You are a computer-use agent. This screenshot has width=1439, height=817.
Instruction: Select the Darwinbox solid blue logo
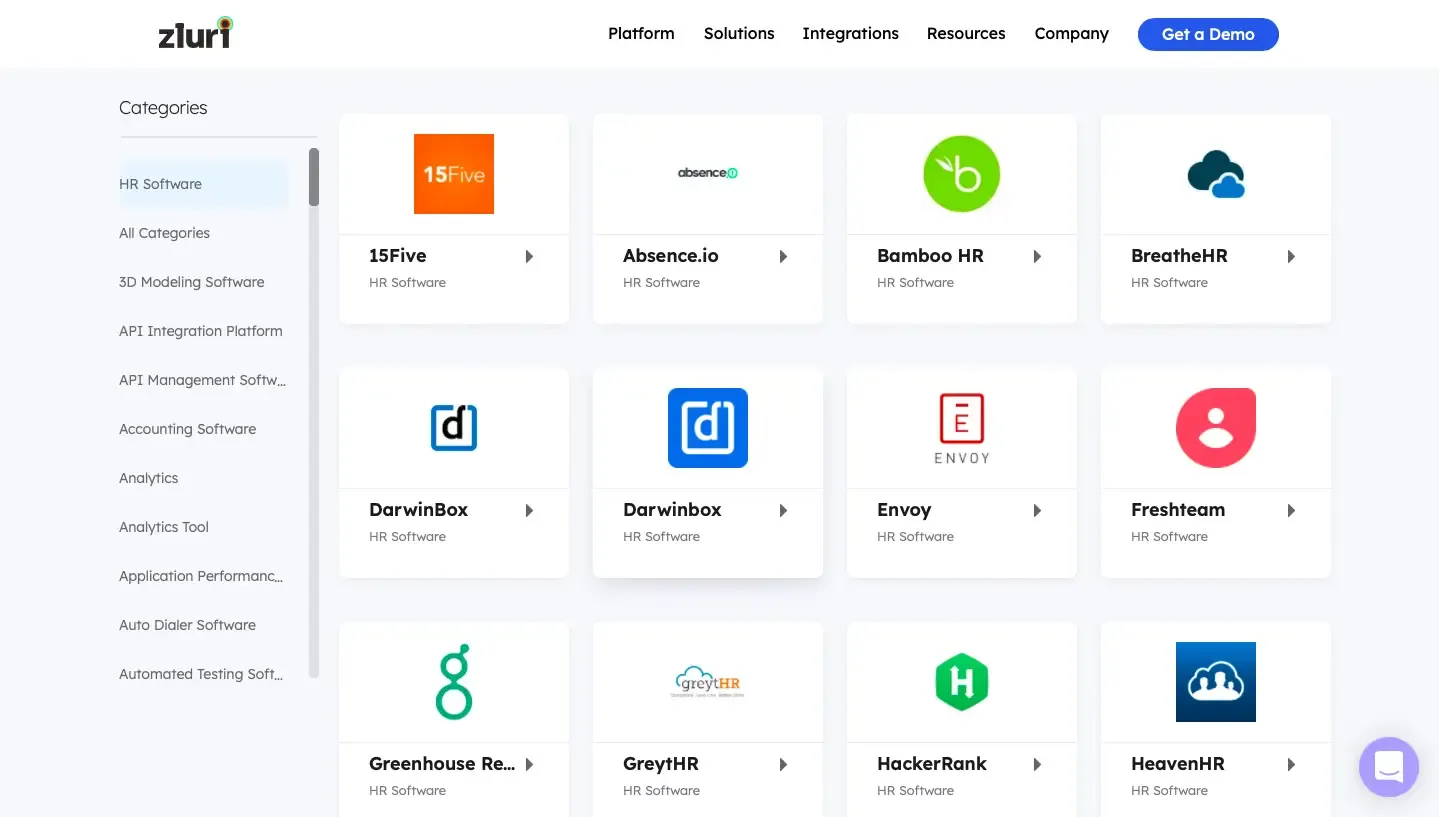[x=708, y=428]
